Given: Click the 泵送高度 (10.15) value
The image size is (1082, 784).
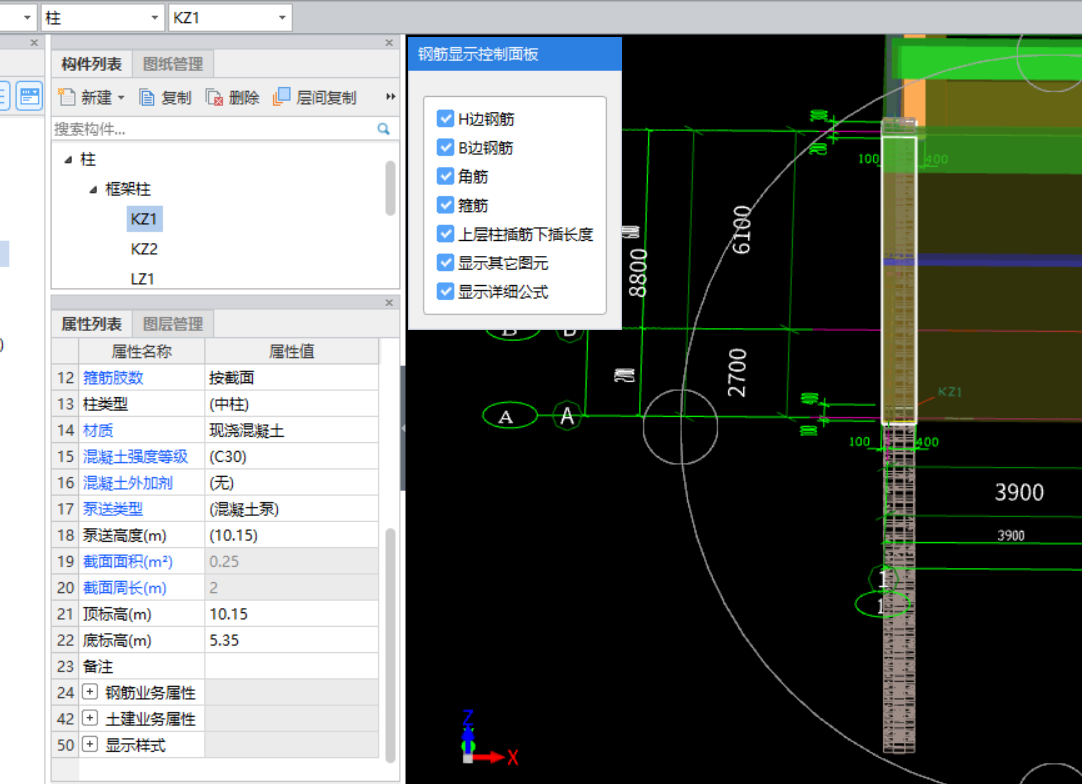Looking at the screenshot, I should coord(292,535).
